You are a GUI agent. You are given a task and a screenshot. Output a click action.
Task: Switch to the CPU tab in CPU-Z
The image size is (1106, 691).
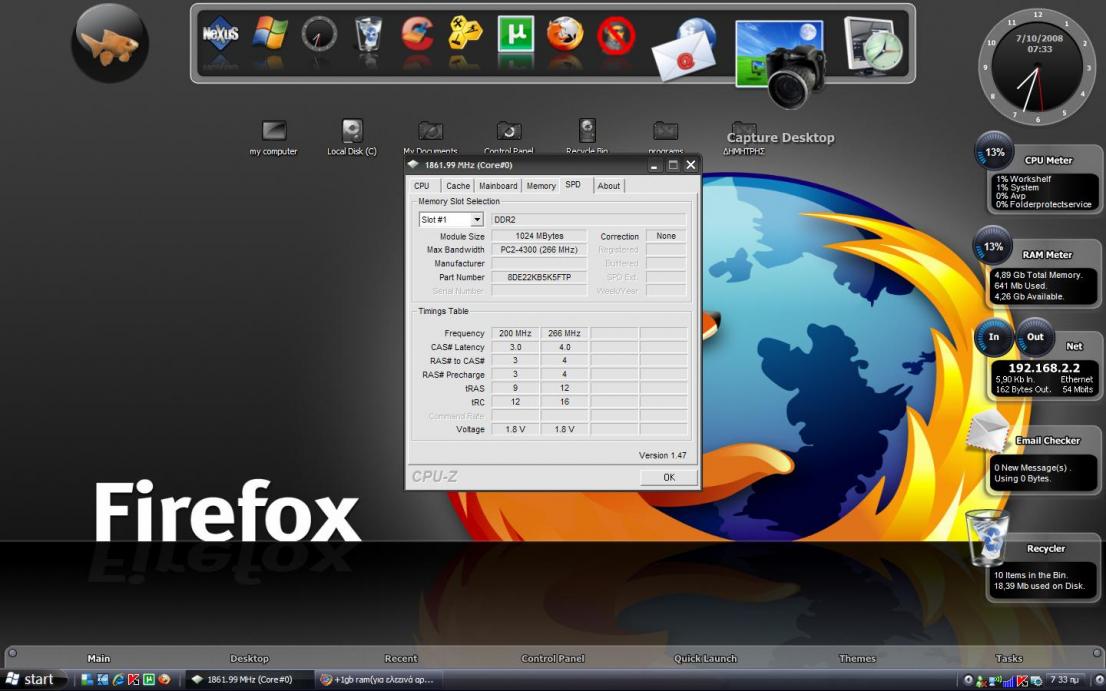(x=422, y=185)
